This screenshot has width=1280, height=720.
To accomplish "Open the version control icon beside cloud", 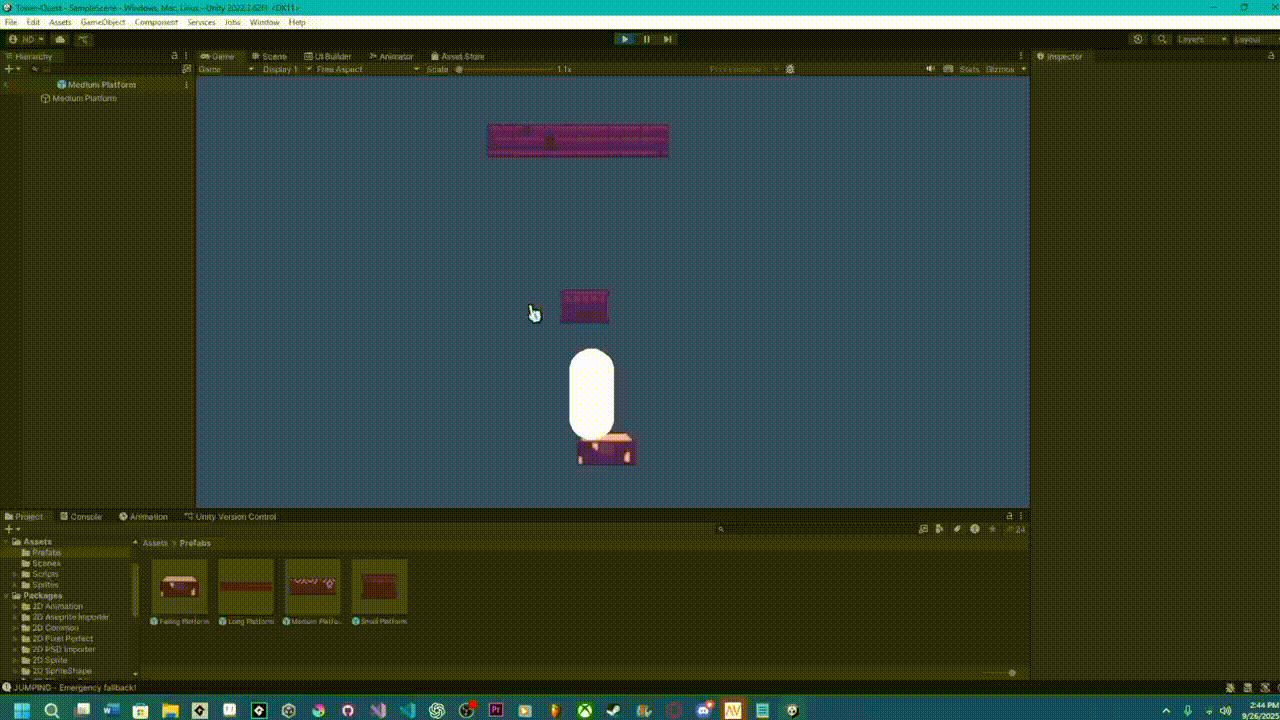I will click(x=83, y=39).
